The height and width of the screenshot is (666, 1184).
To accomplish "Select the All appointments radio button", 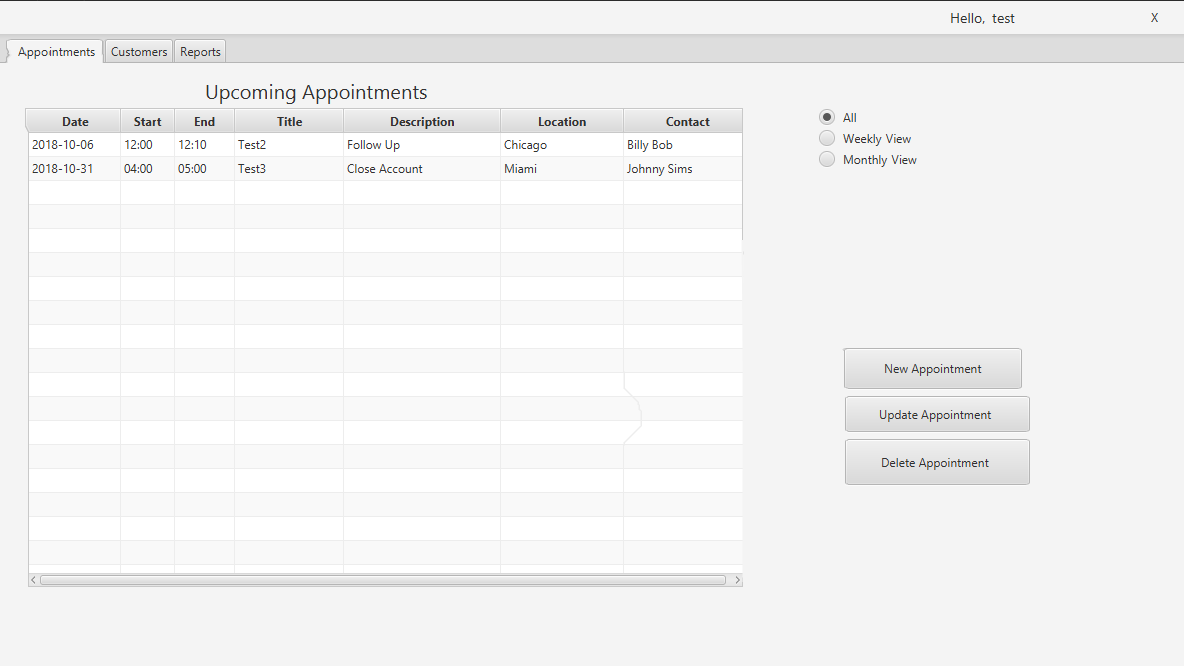I will [827, 117].
